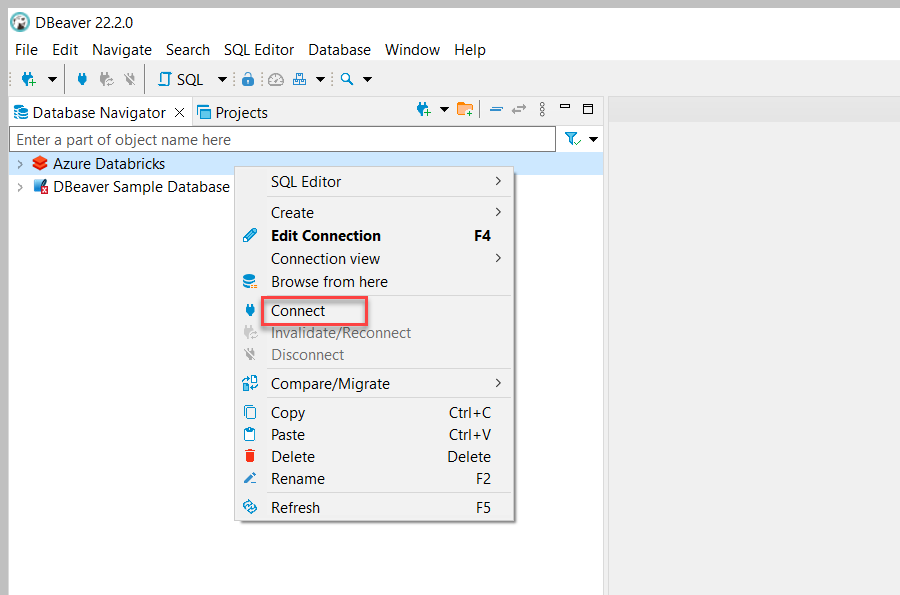
Task: Toggle Link with Editor arrows icon
Action: pos(519,109)
